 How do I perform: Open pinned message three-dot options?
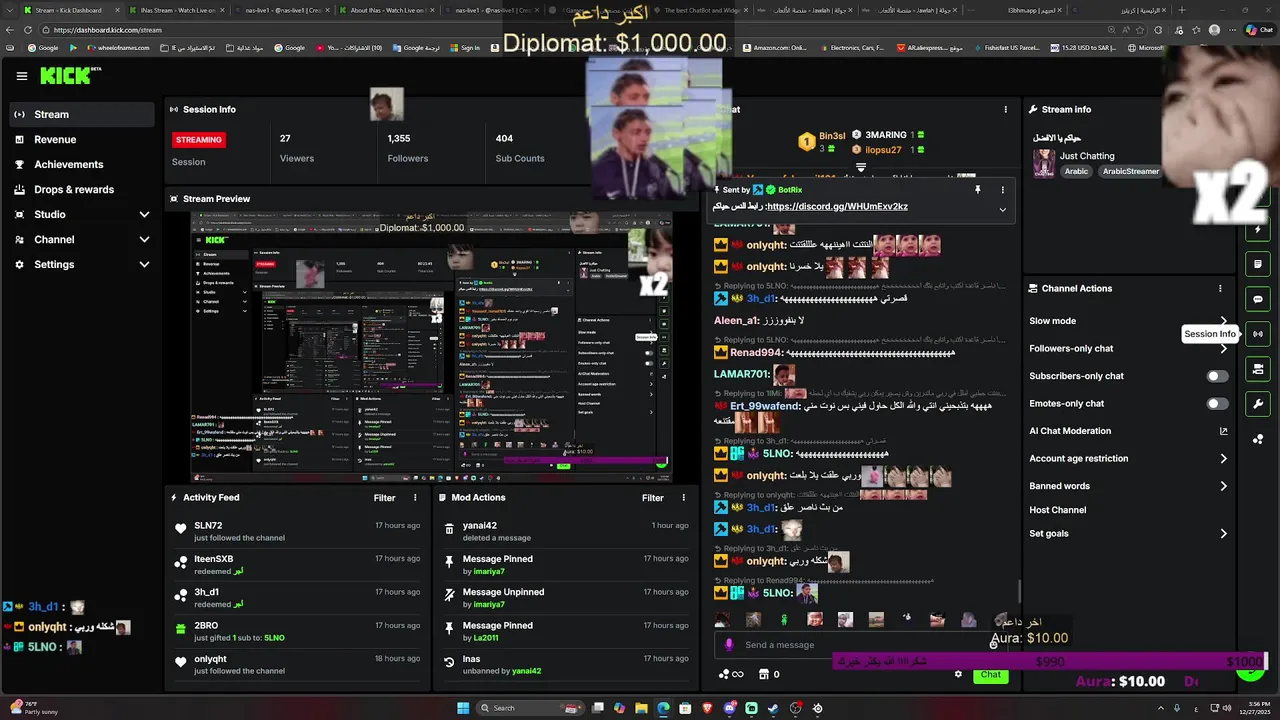(x=1003, y=189)
